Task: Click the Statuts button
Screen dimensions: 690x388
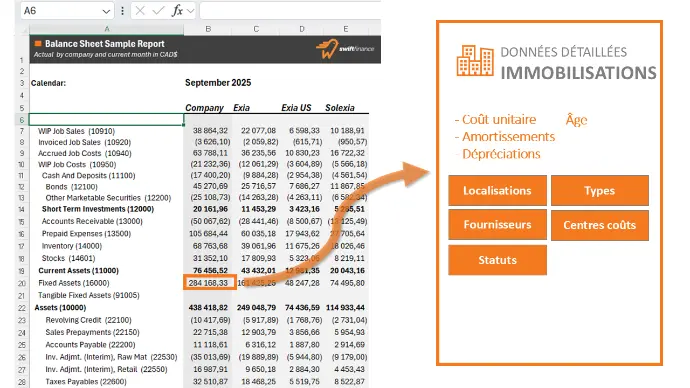Action: tap(497, 260)
